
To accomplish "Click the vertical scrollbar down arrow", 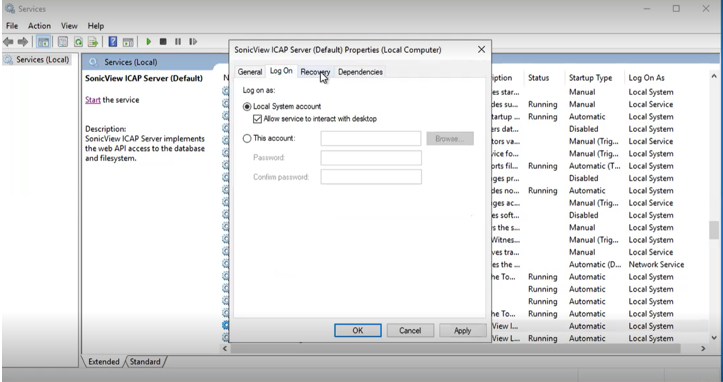I will (x=714, y=338).
